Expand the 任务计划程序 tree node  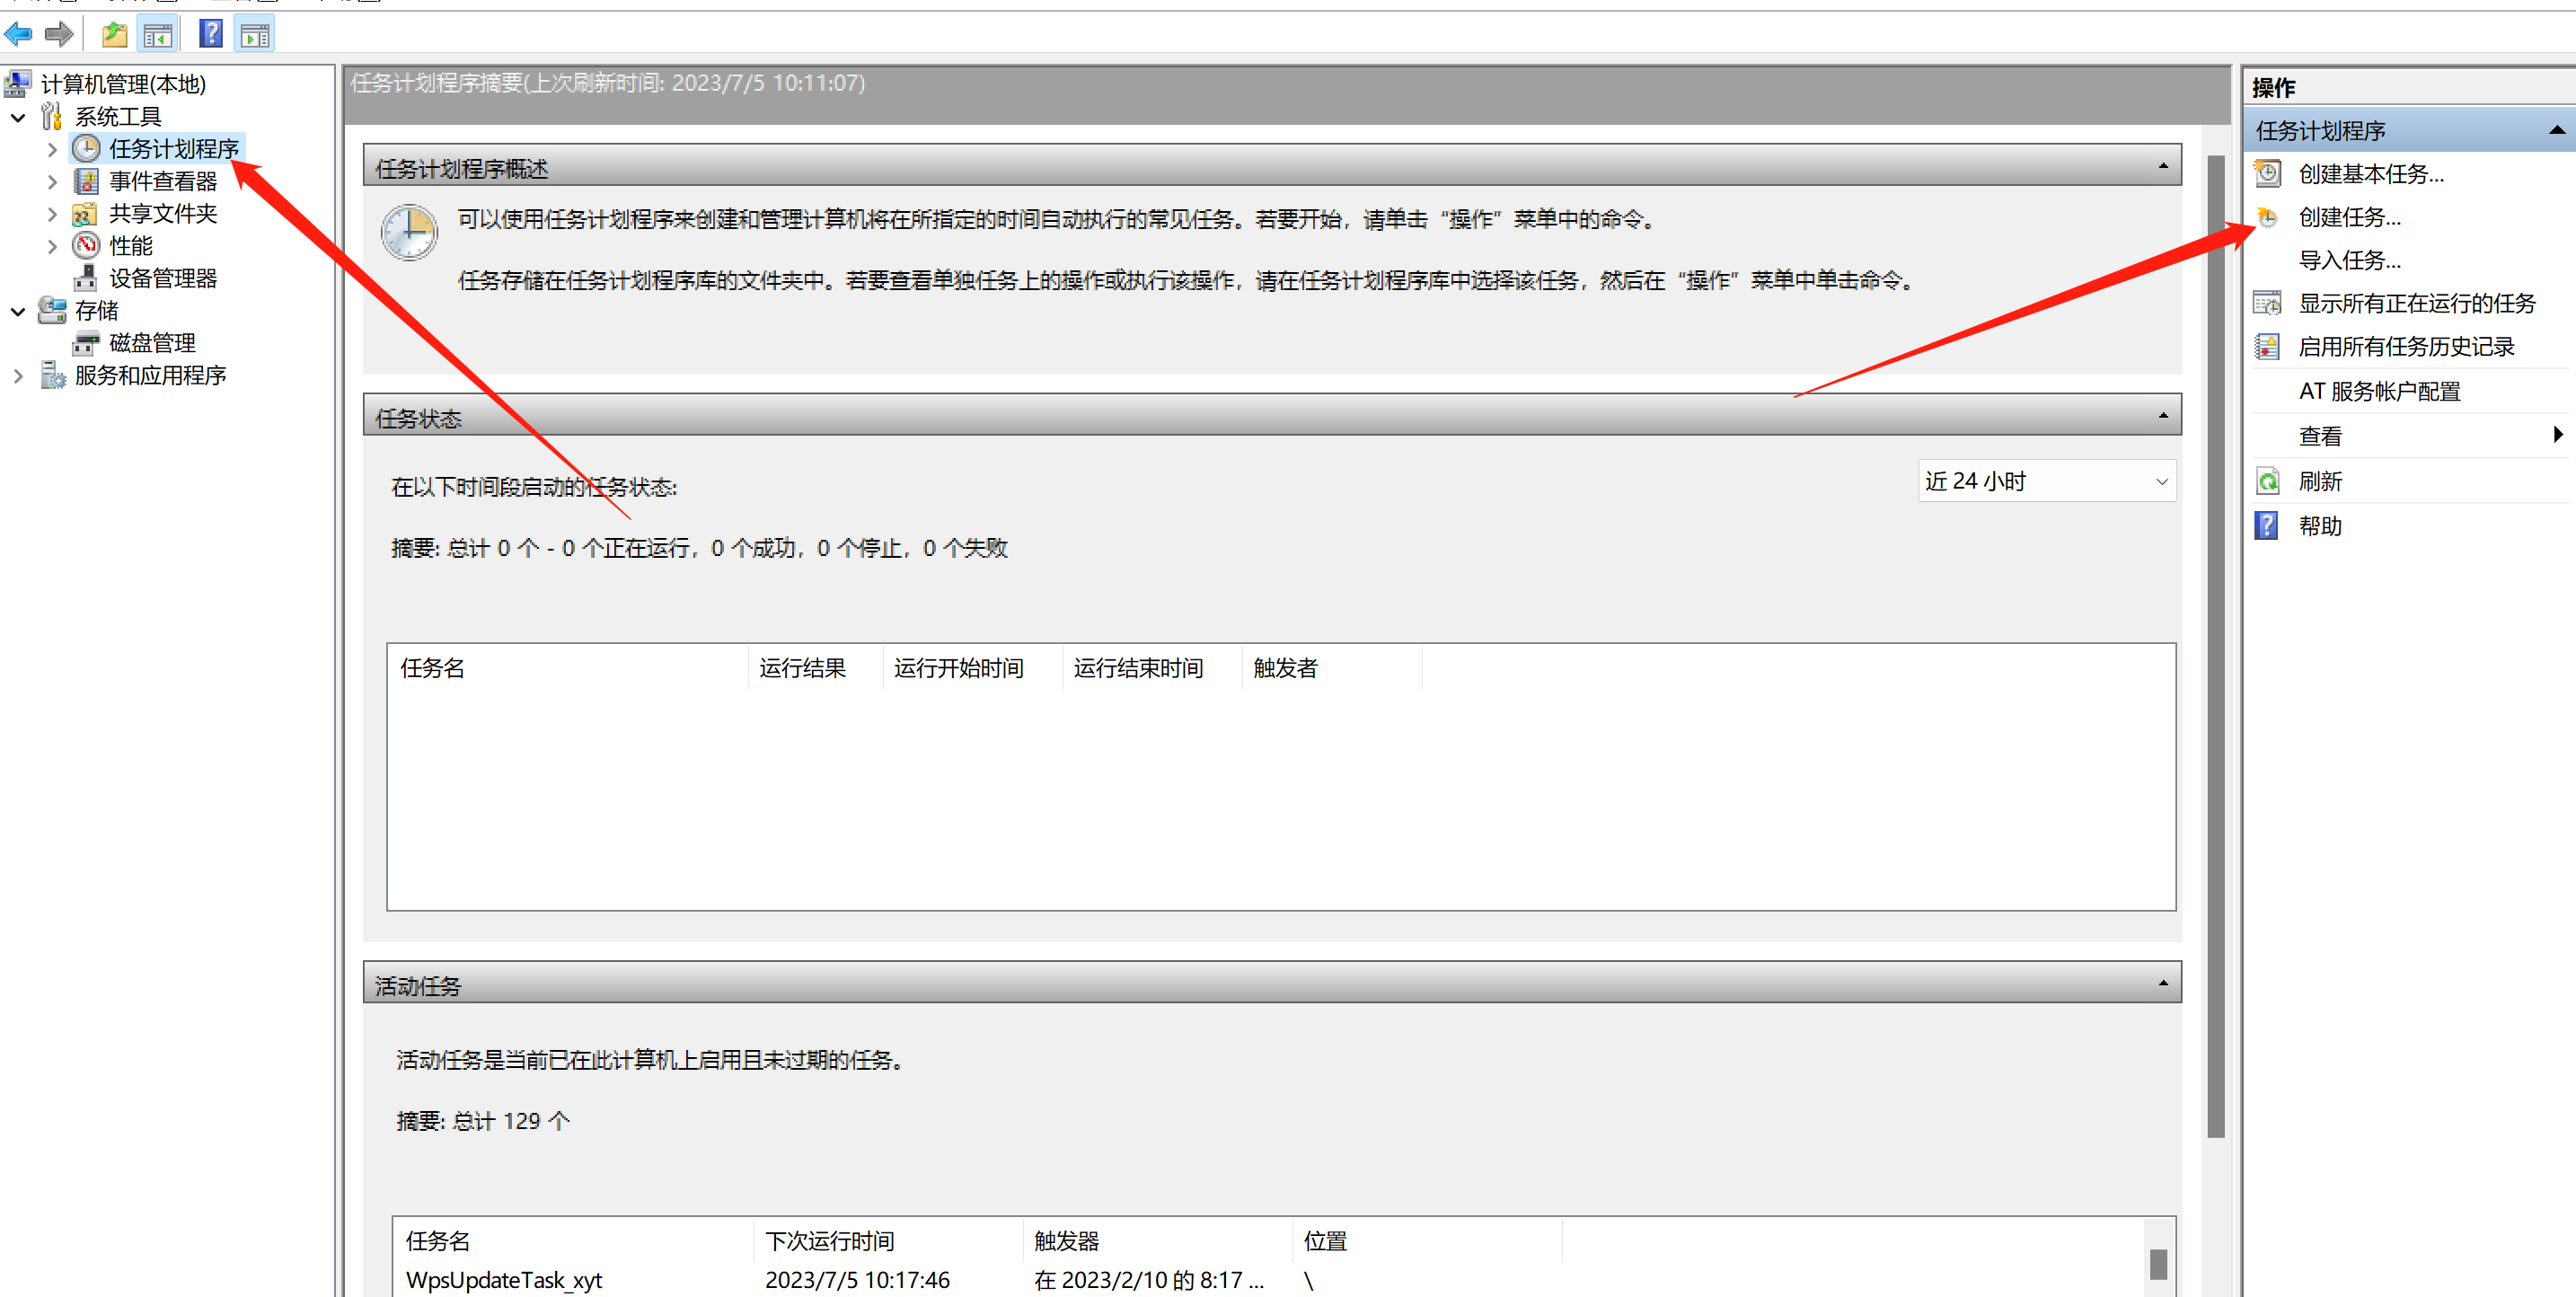(52, 149)
